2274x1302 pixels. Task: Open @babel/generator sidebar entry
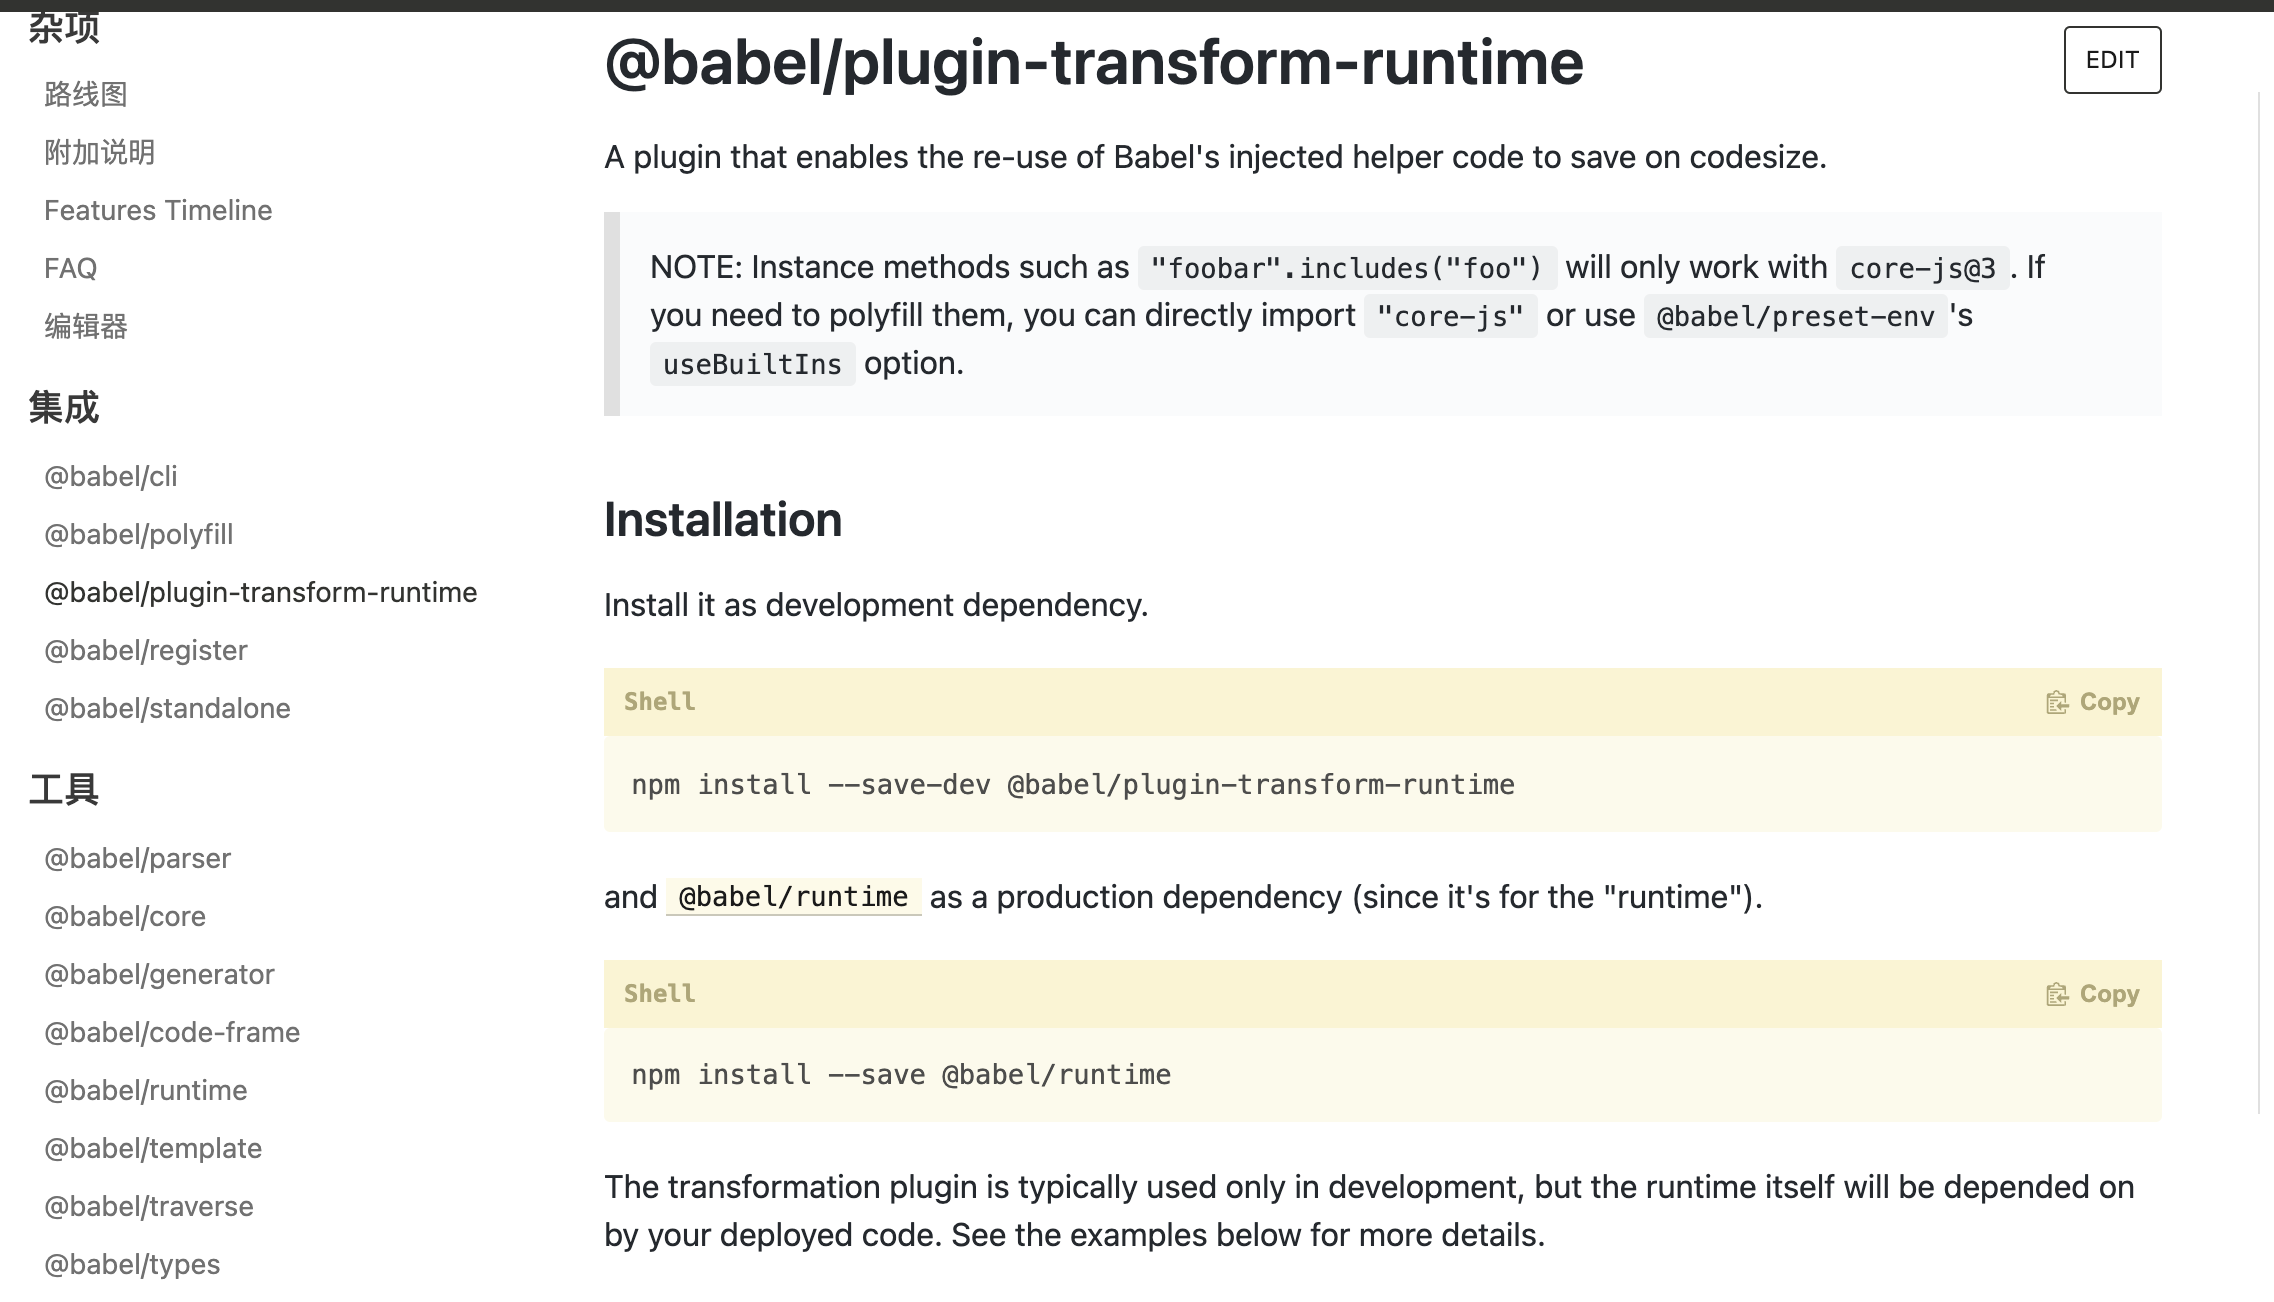pyautogui.click(x=159, y=975)
